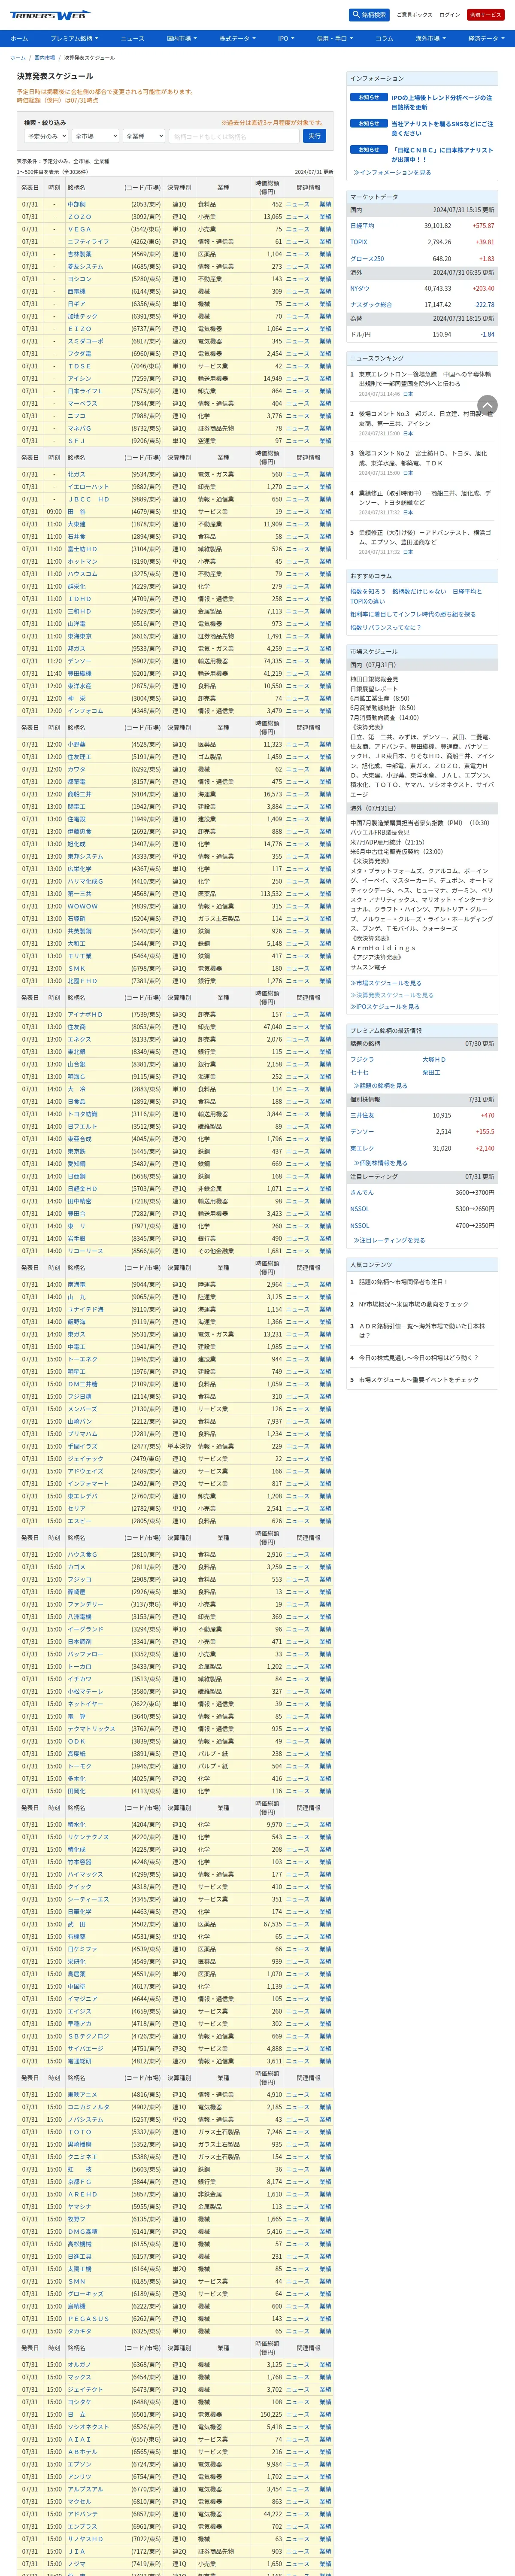
Task: Open SNS analyst impersonation warning notice
Action: coord(441,129)
